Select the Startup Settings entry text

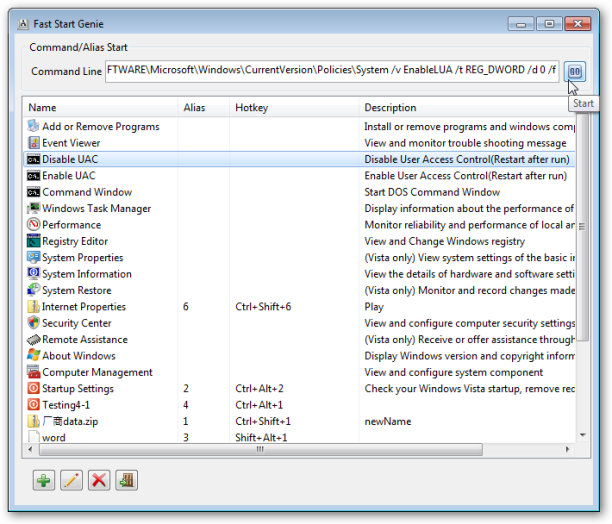click(78, 389)
